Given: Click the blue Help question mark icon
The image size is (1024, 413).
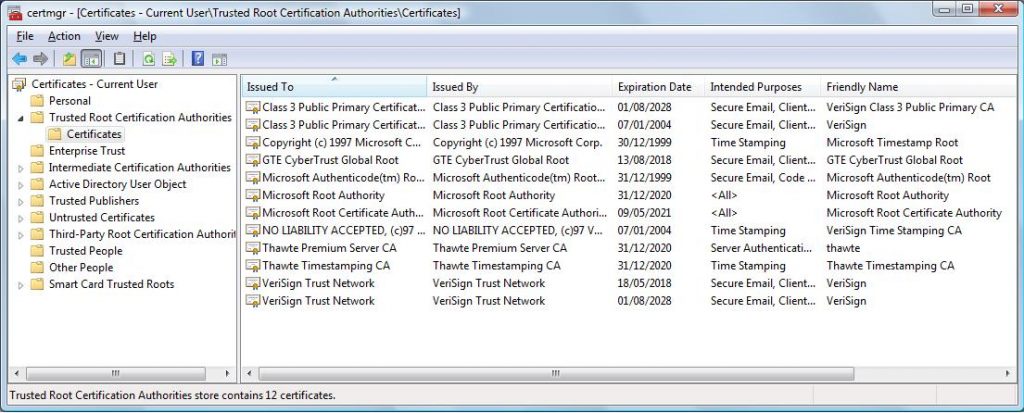Looking at the screenshot, I should coord(198,59).
